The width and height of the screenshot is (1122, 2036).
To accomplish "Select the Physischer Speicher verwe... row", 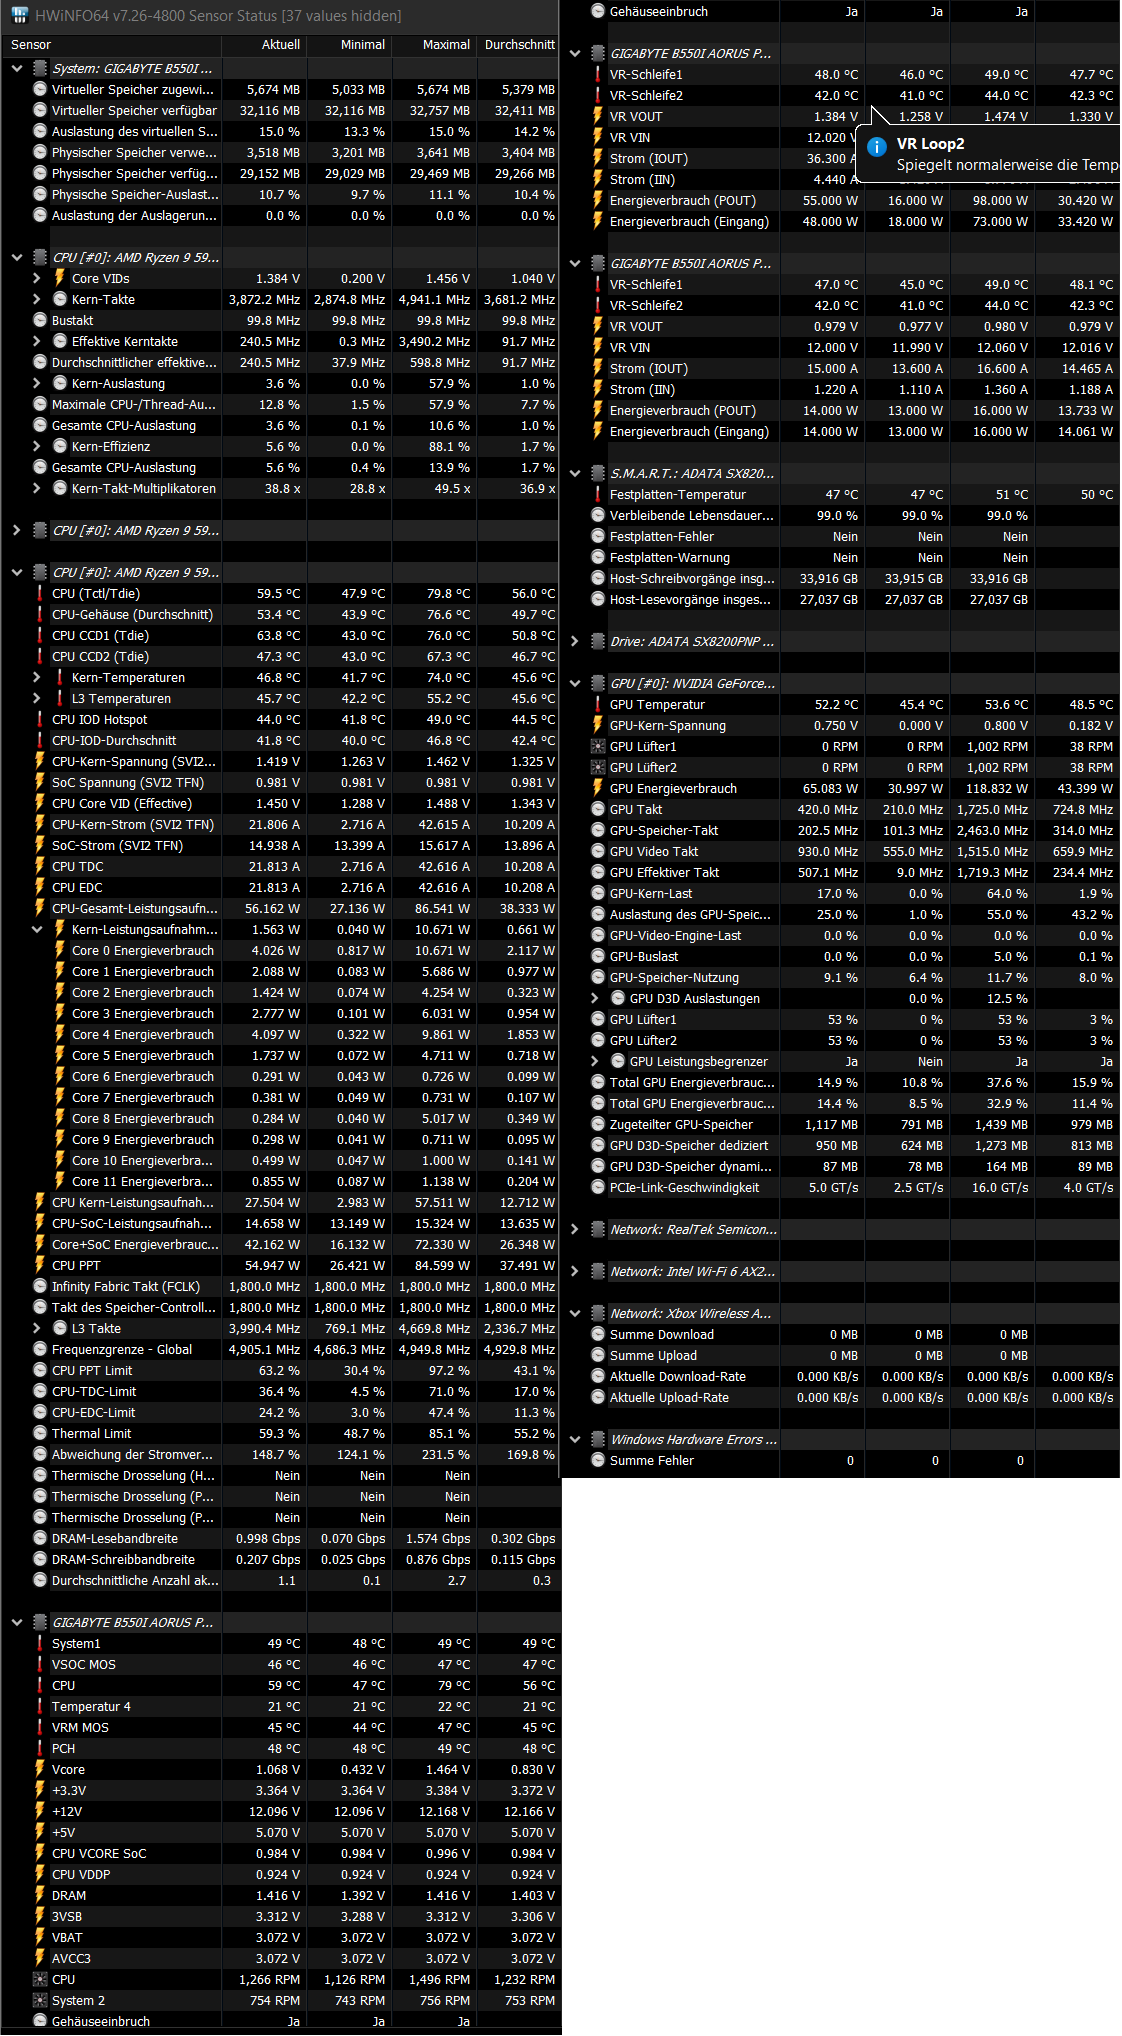I will [280, 152].
